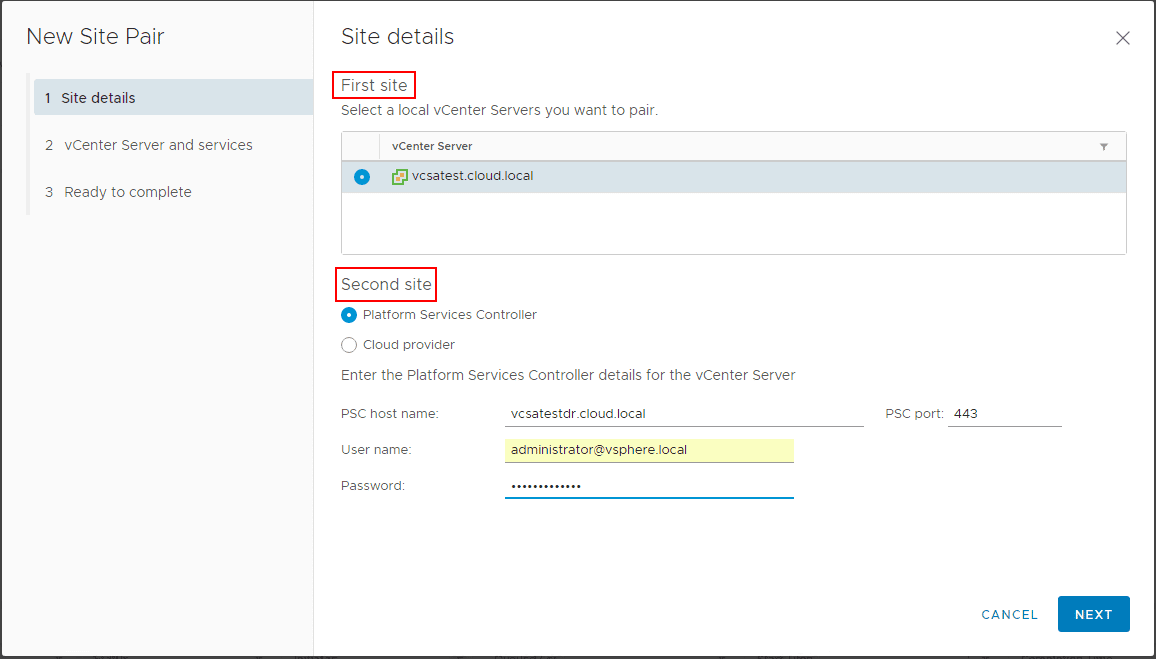Choose the Platform Services Controller option
The width and height of the screenshot is (1156, 659).
[x=349, y=315]
